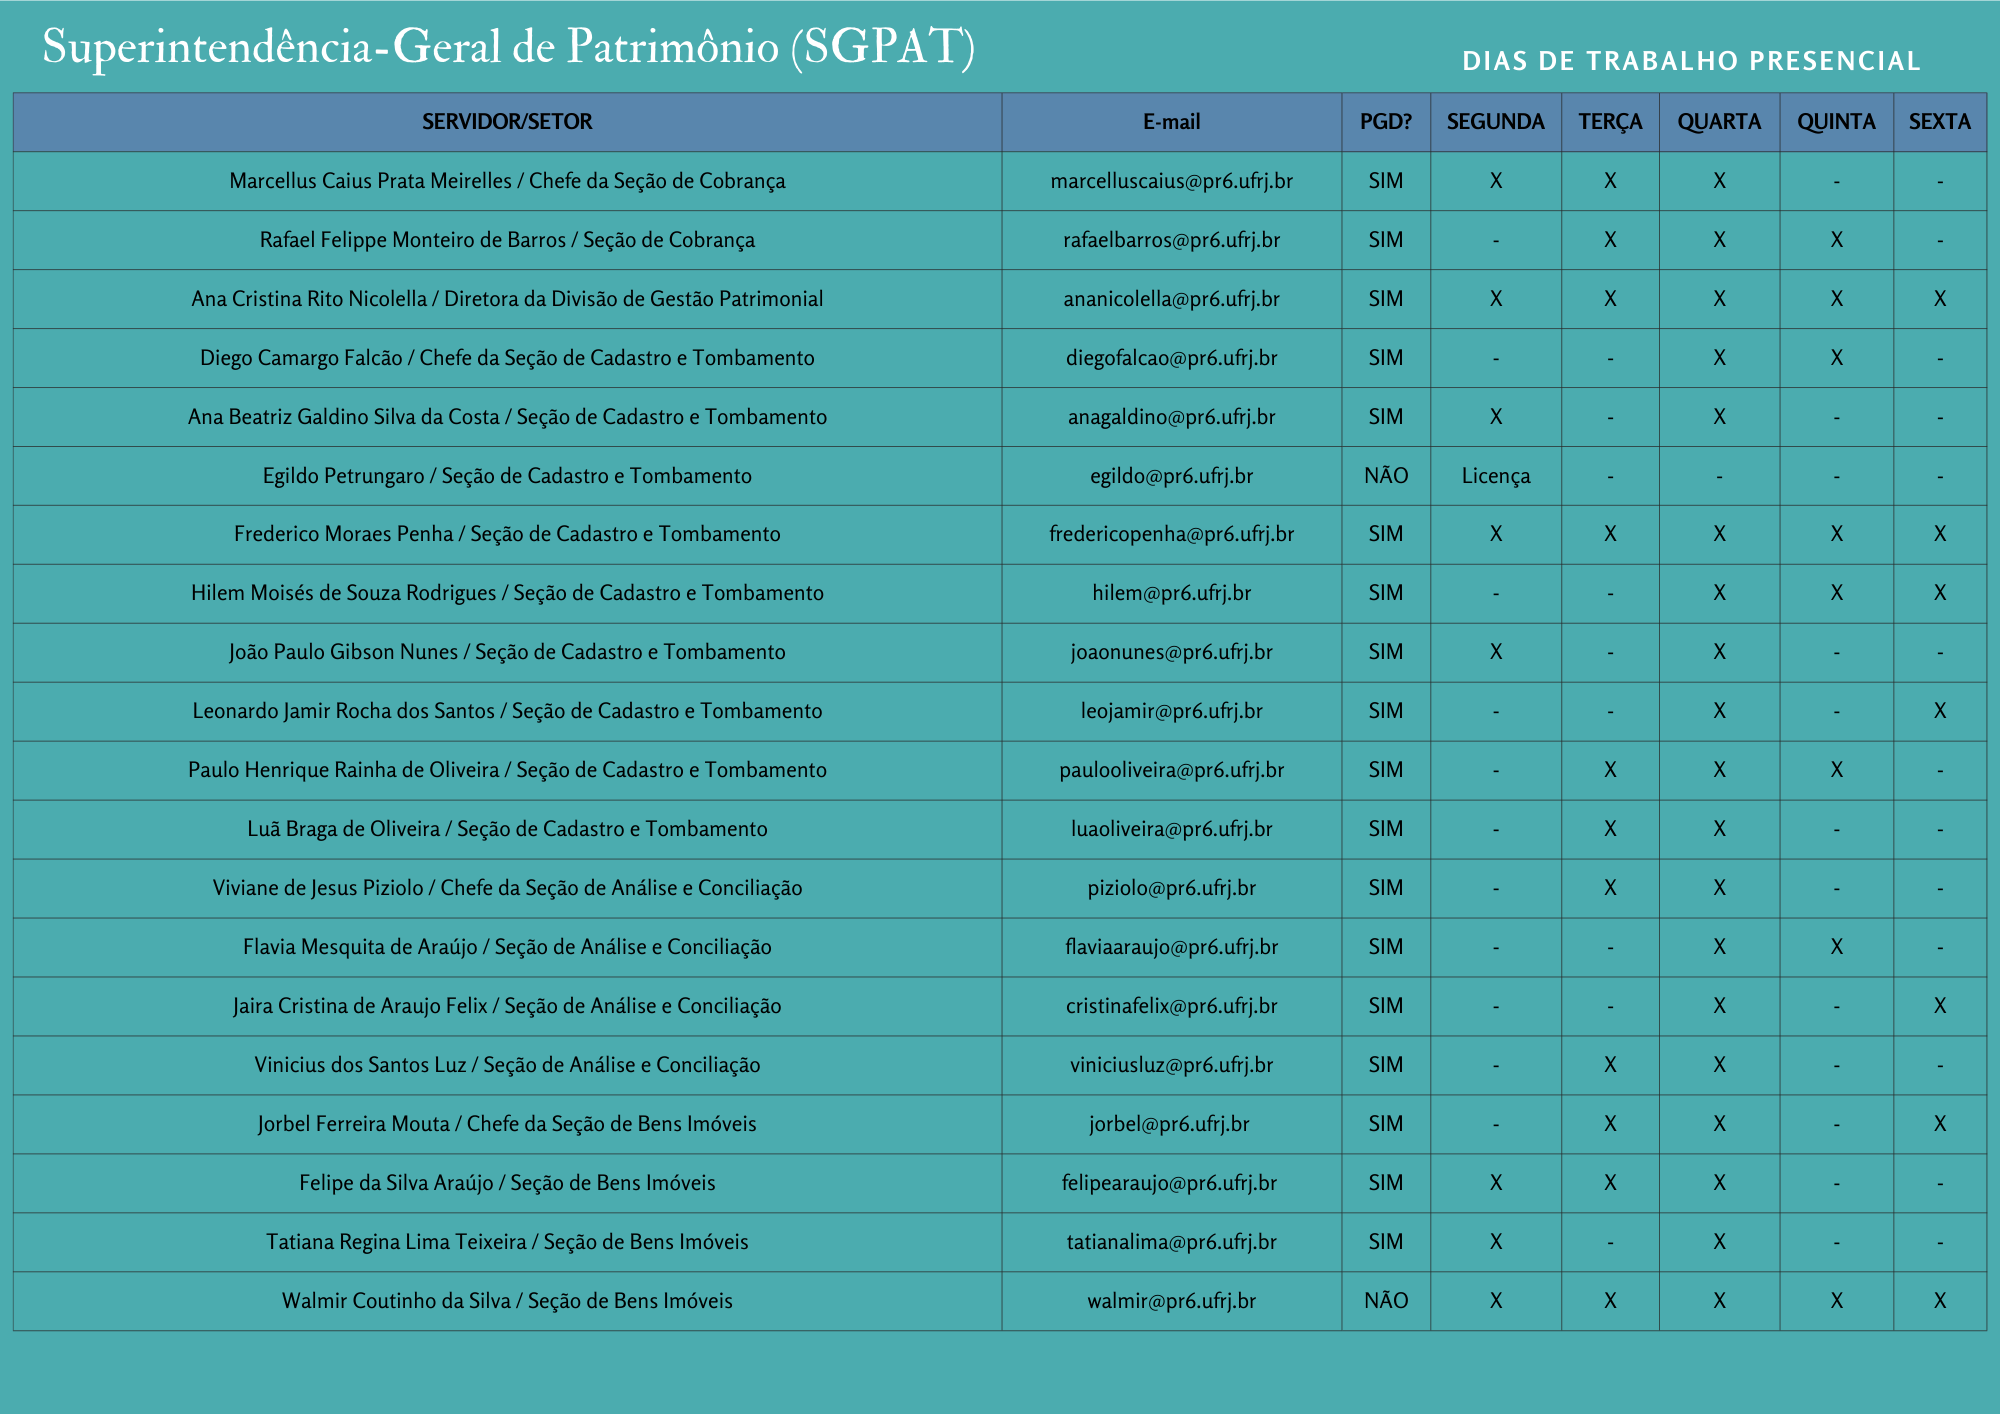
Task: Click the Diego Camargo Falcão name cell
Action: pos(507,359)
